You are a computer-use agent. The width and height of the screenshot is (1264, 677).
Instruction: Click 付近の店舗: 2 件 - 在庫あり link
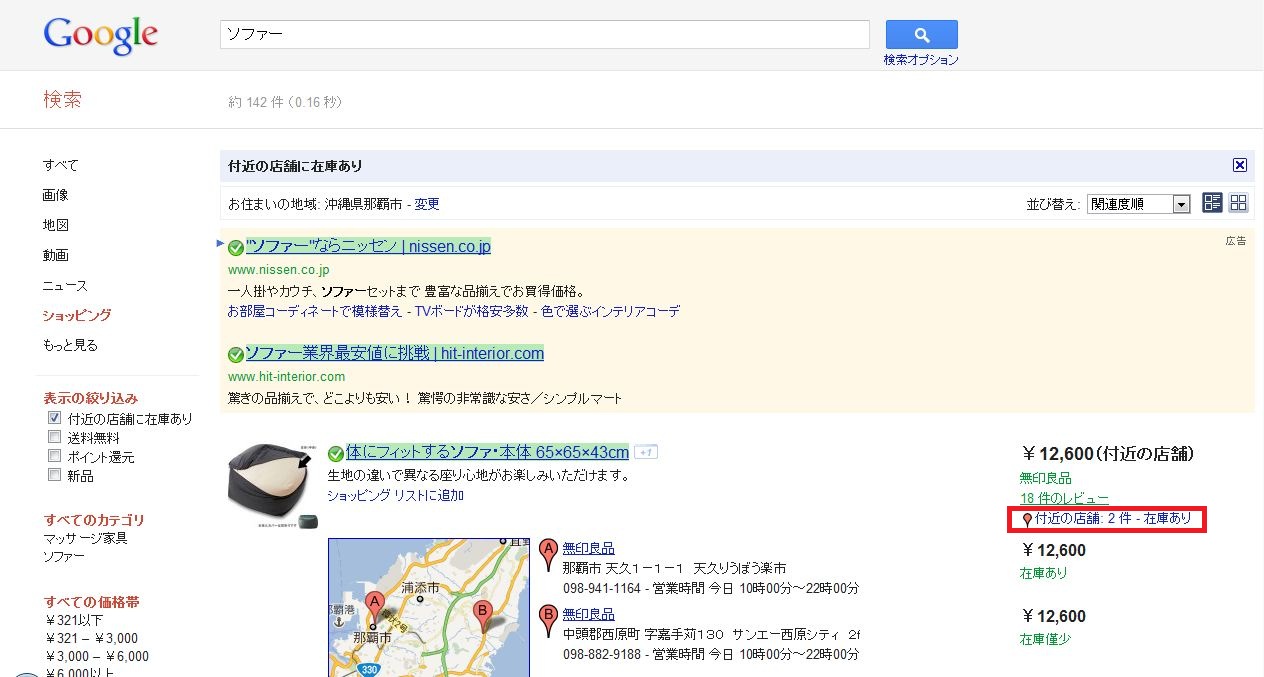(1113, 519)
